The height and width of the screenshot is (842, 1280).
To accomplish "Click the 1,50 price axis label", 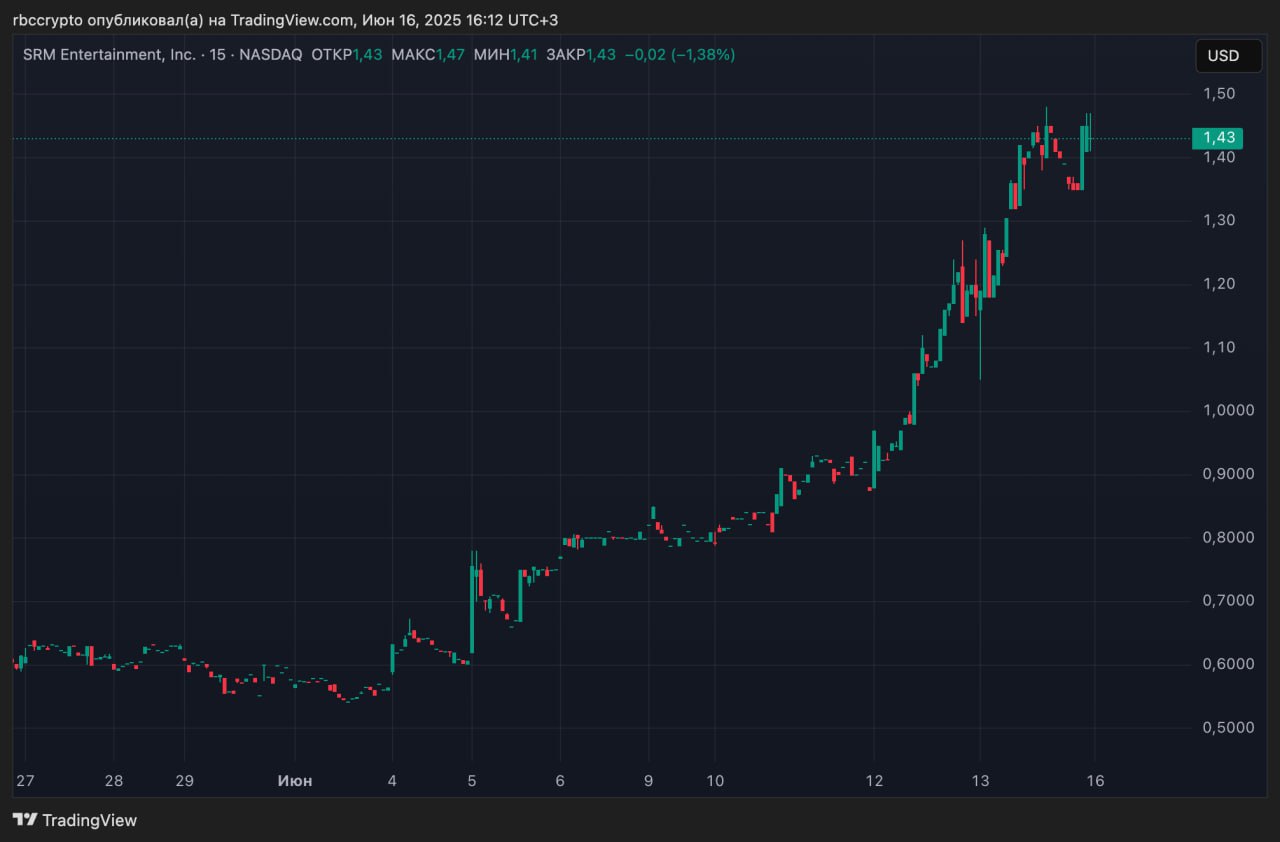I will (x=1219, y=94).
